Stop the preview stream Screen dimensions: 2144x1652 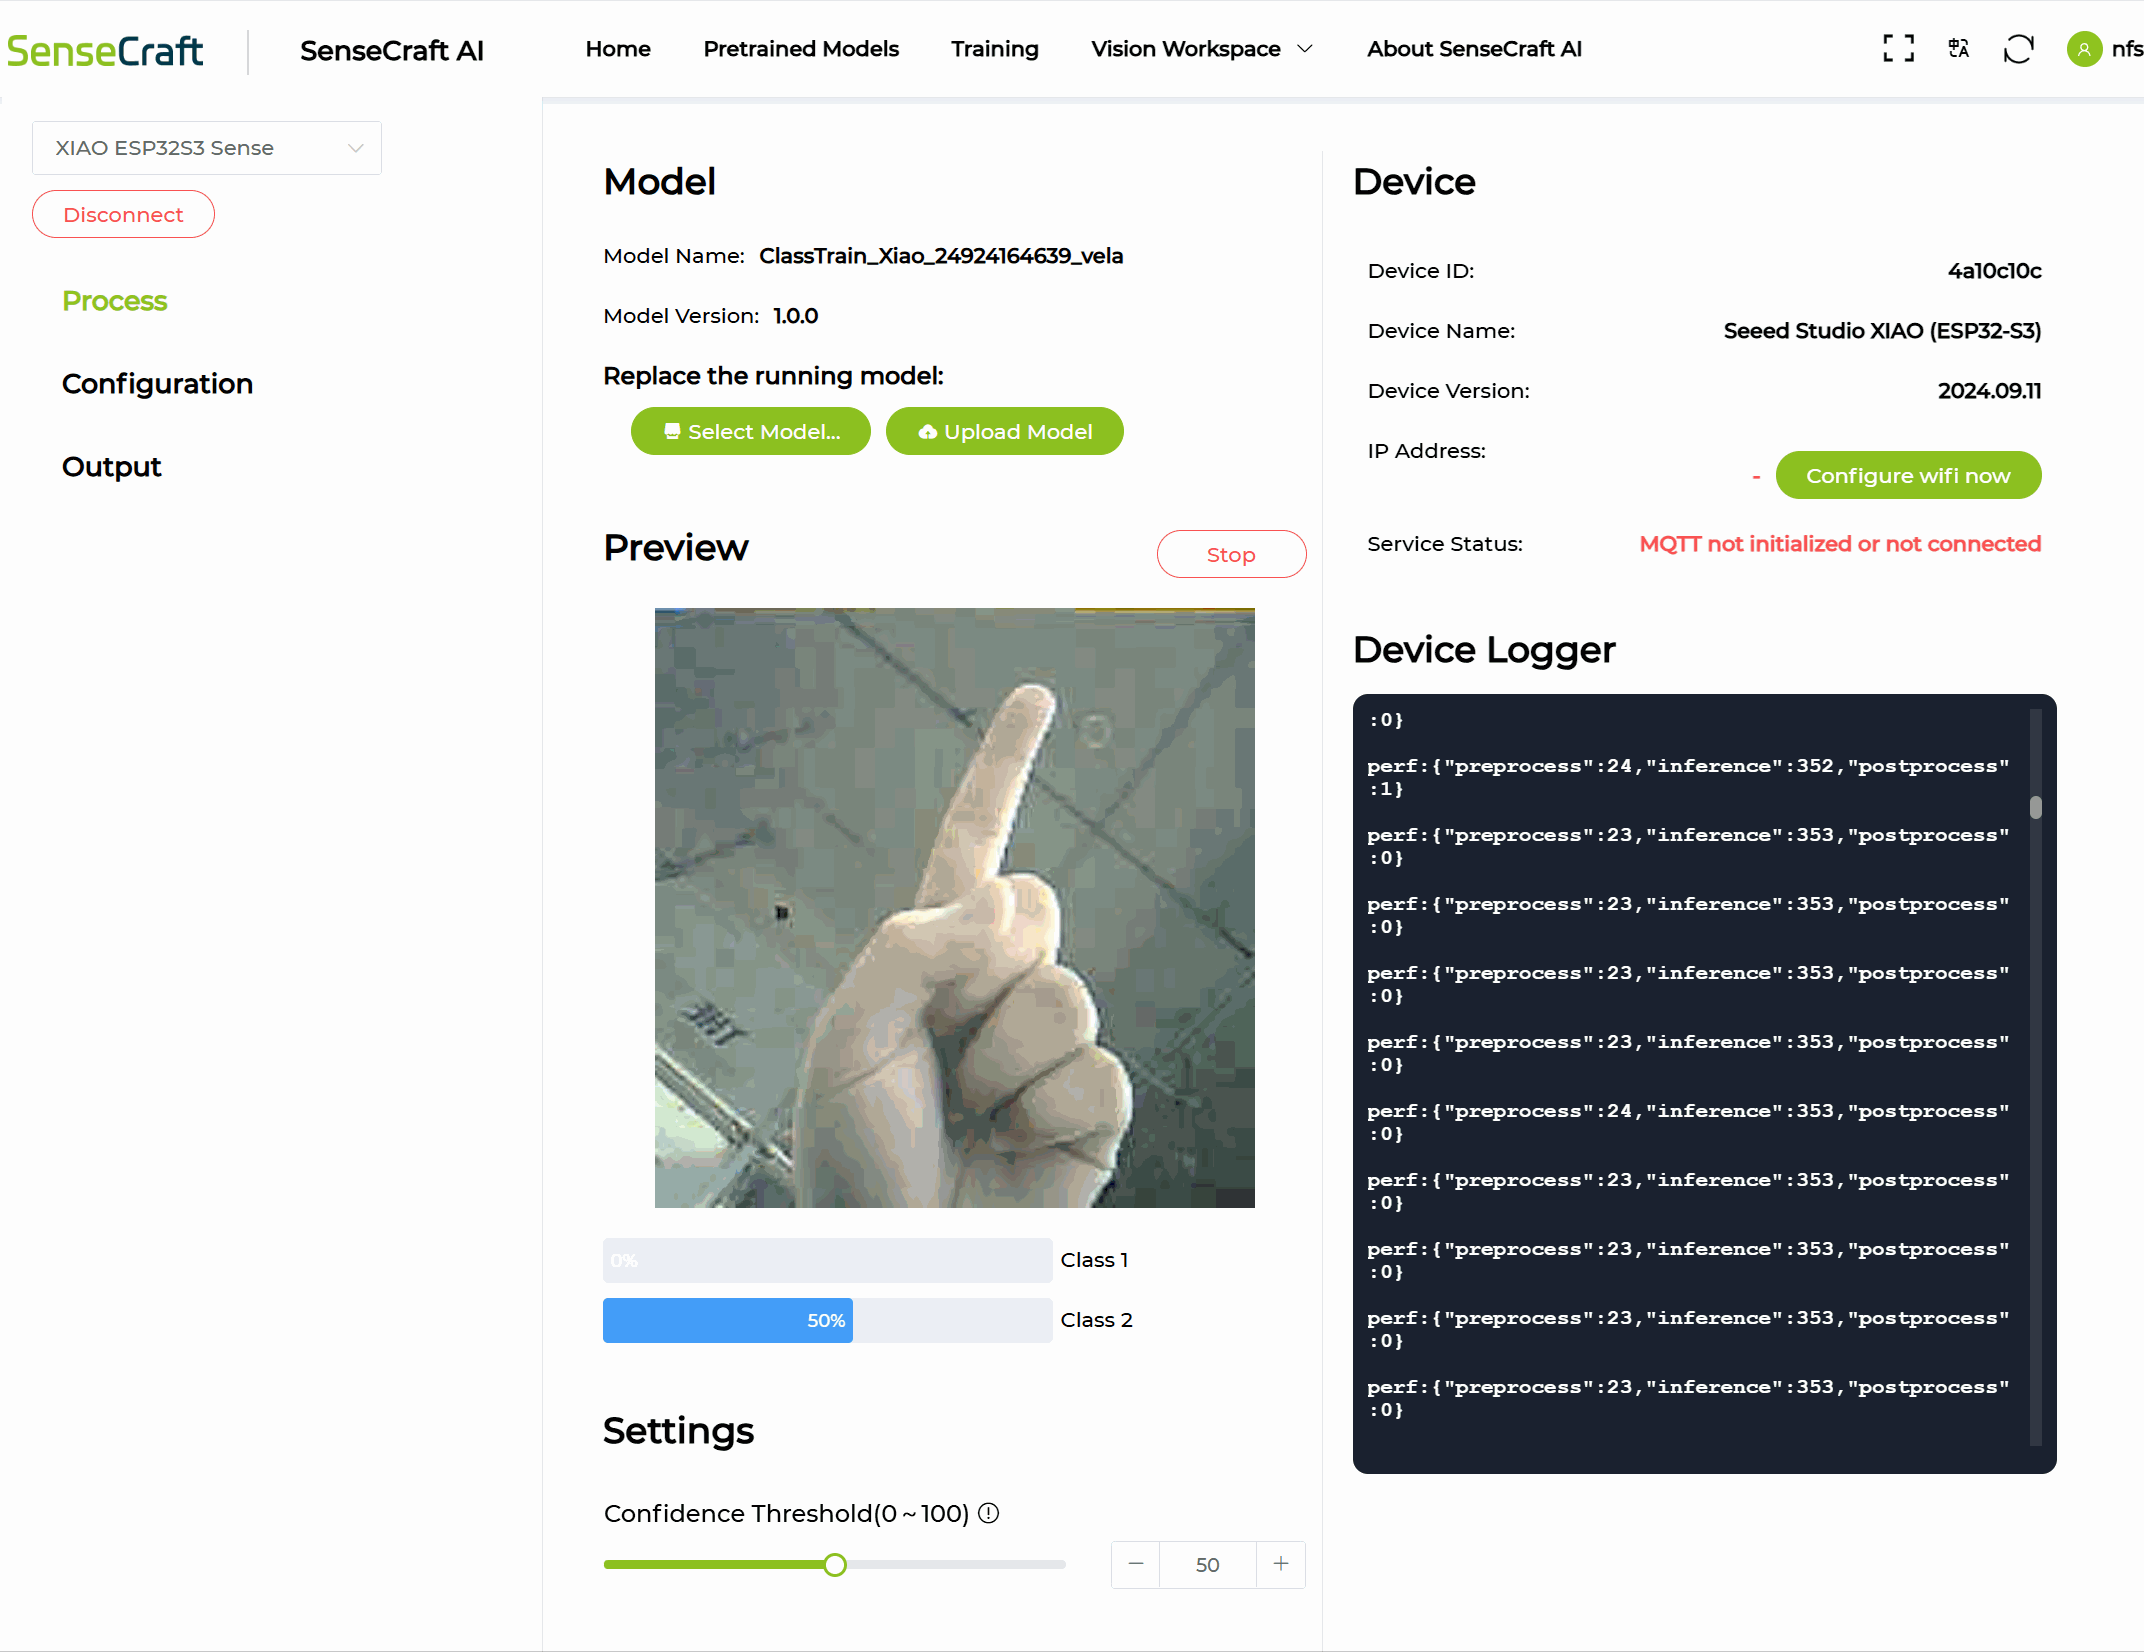click(x=1231, y=554)
